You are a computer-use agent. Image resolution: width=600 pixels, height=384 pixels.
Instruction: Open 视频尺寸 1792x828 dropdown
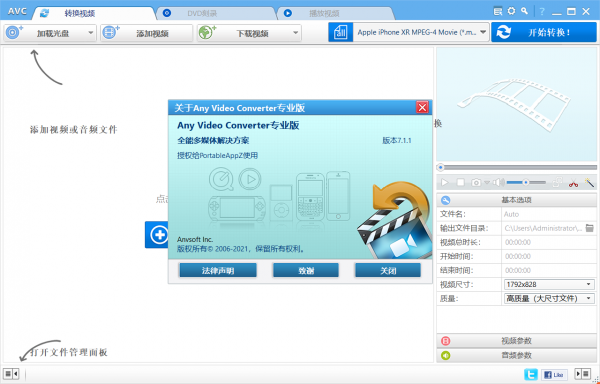pyautogui.click(x=549, y=284)
